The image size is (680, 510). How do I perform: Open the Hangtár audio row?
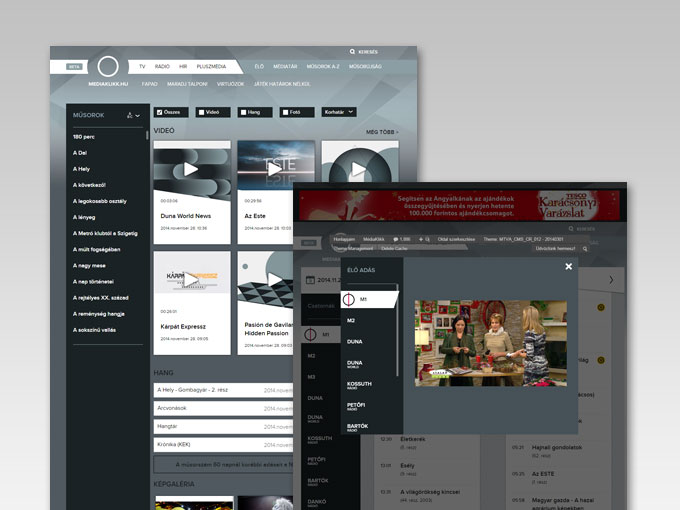click(223, 426)
